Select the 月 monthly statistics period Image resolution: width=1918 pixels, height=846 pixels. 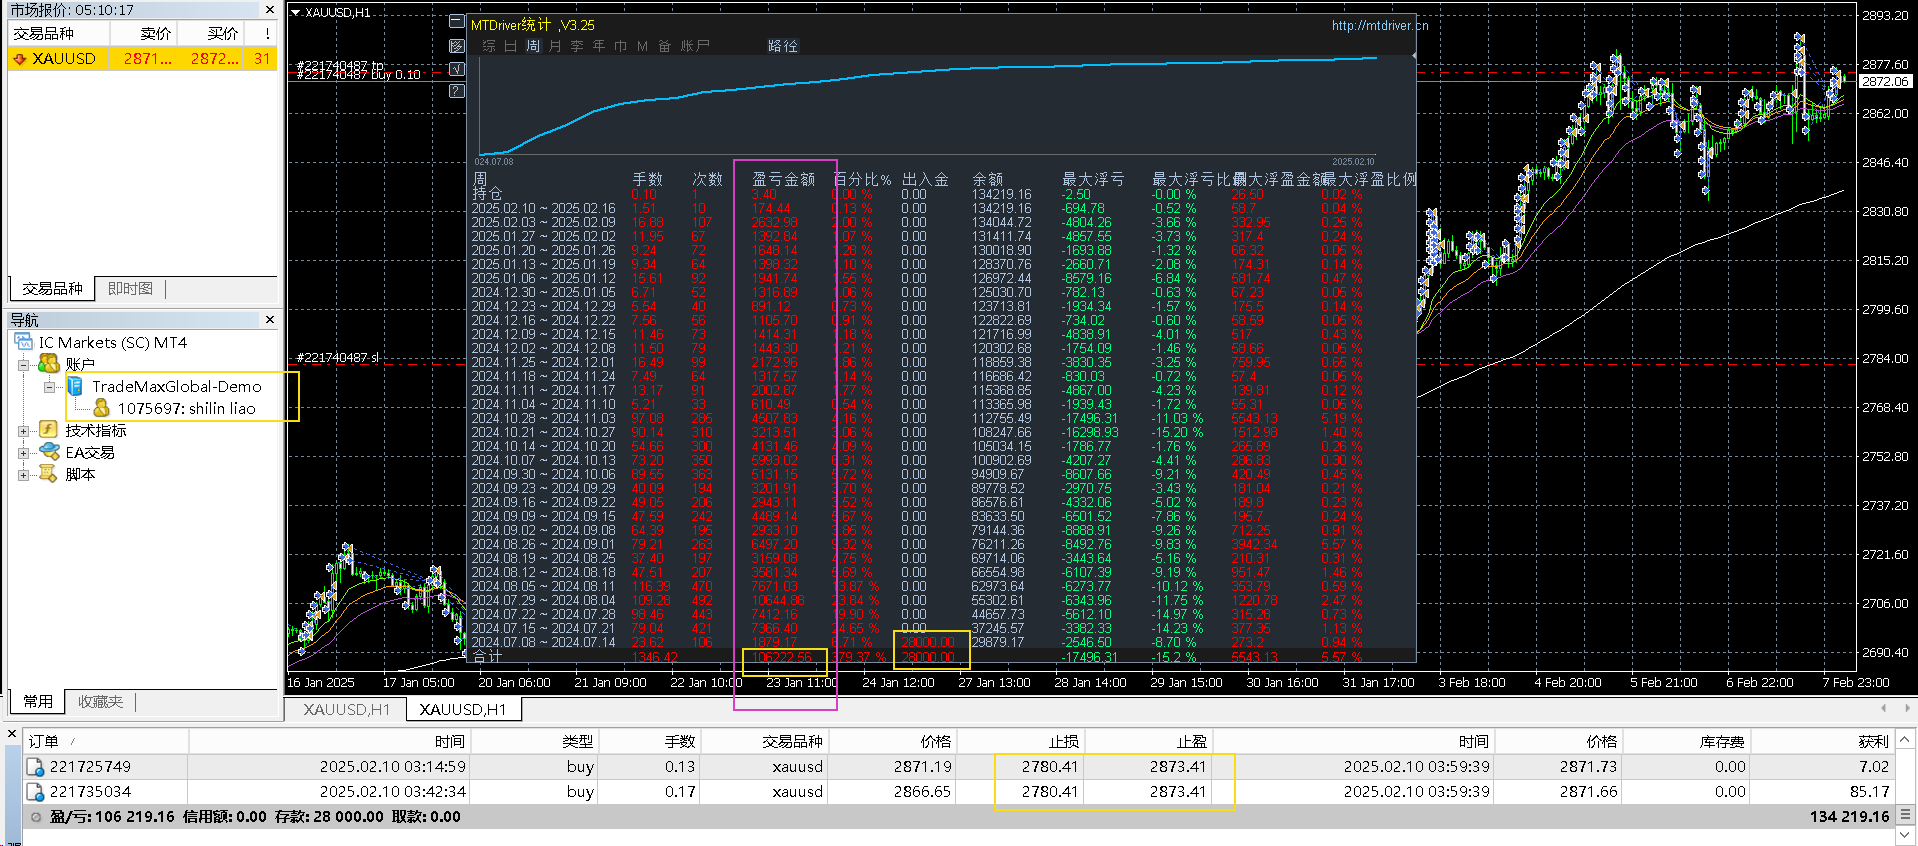[555, 46]
